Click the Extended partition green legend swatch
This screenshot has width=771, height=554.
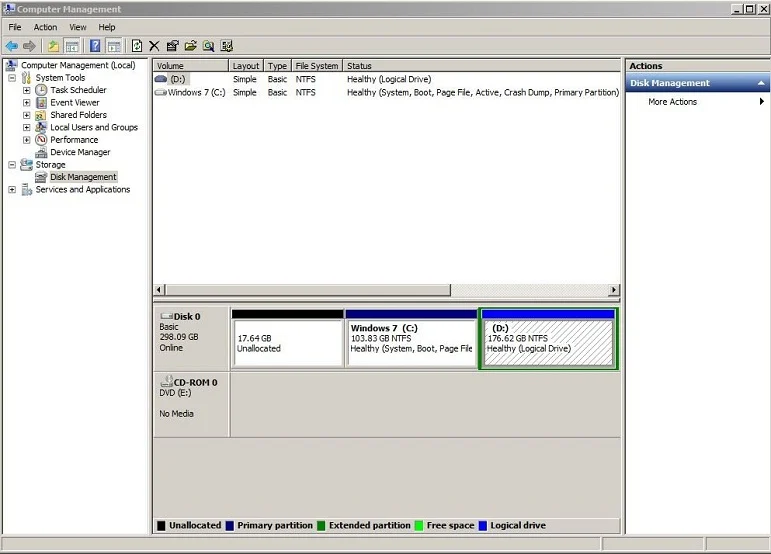point(321,525)
